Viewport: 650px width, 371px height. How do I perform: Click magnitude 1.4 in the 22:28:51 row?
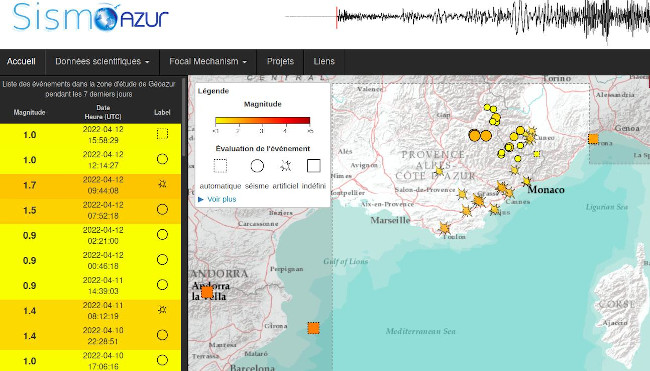pyautogui.click(x=29, y=336)
